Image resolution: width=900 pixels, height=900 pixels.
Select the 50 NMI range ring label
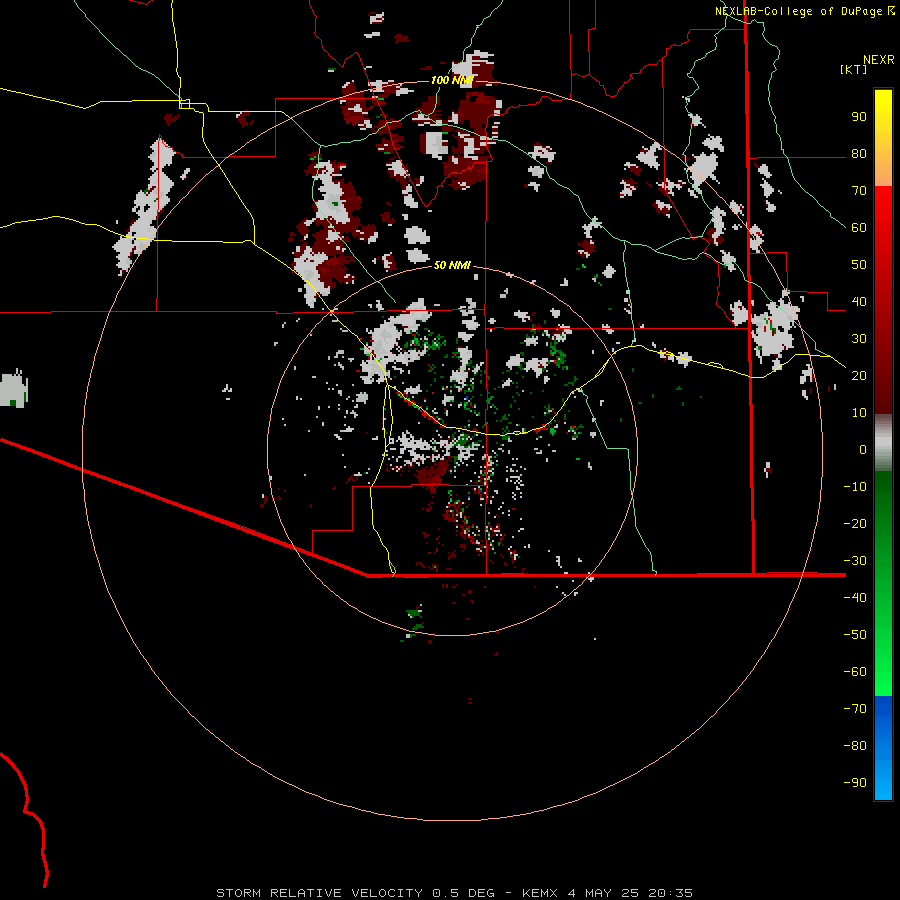(452, 265)
